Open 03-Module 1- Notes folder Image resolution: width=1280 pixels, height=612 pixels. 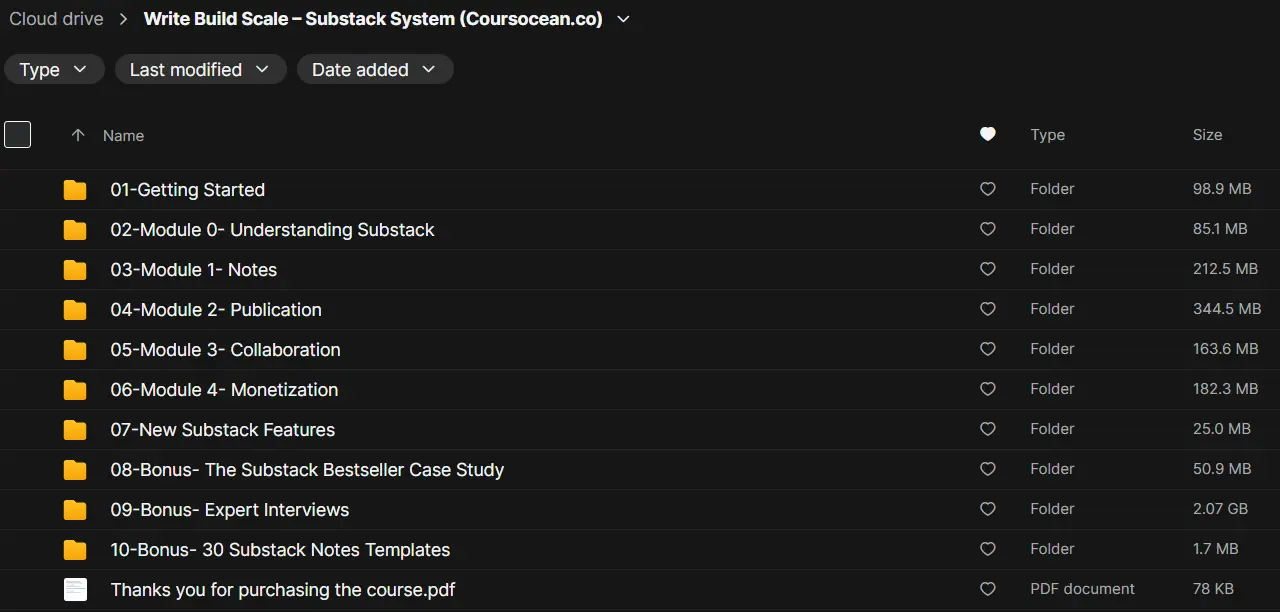(x=193, y=270)
